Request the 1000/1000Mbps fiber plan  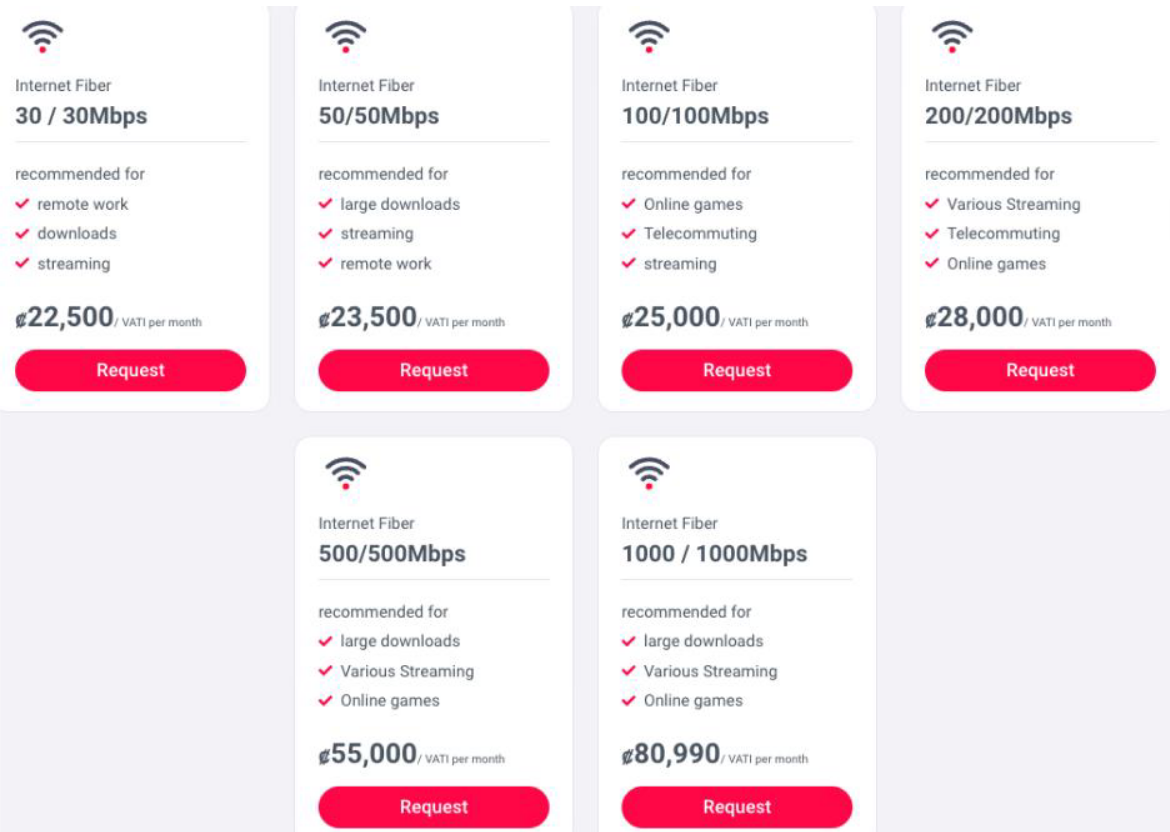[736, 807]
